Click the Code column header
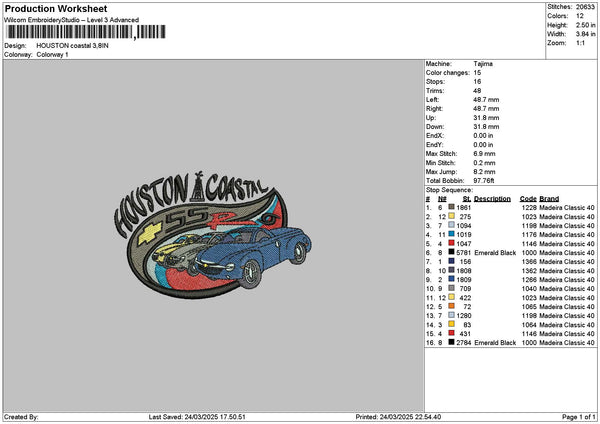This screenshot has width=600, height=424. 528,199
